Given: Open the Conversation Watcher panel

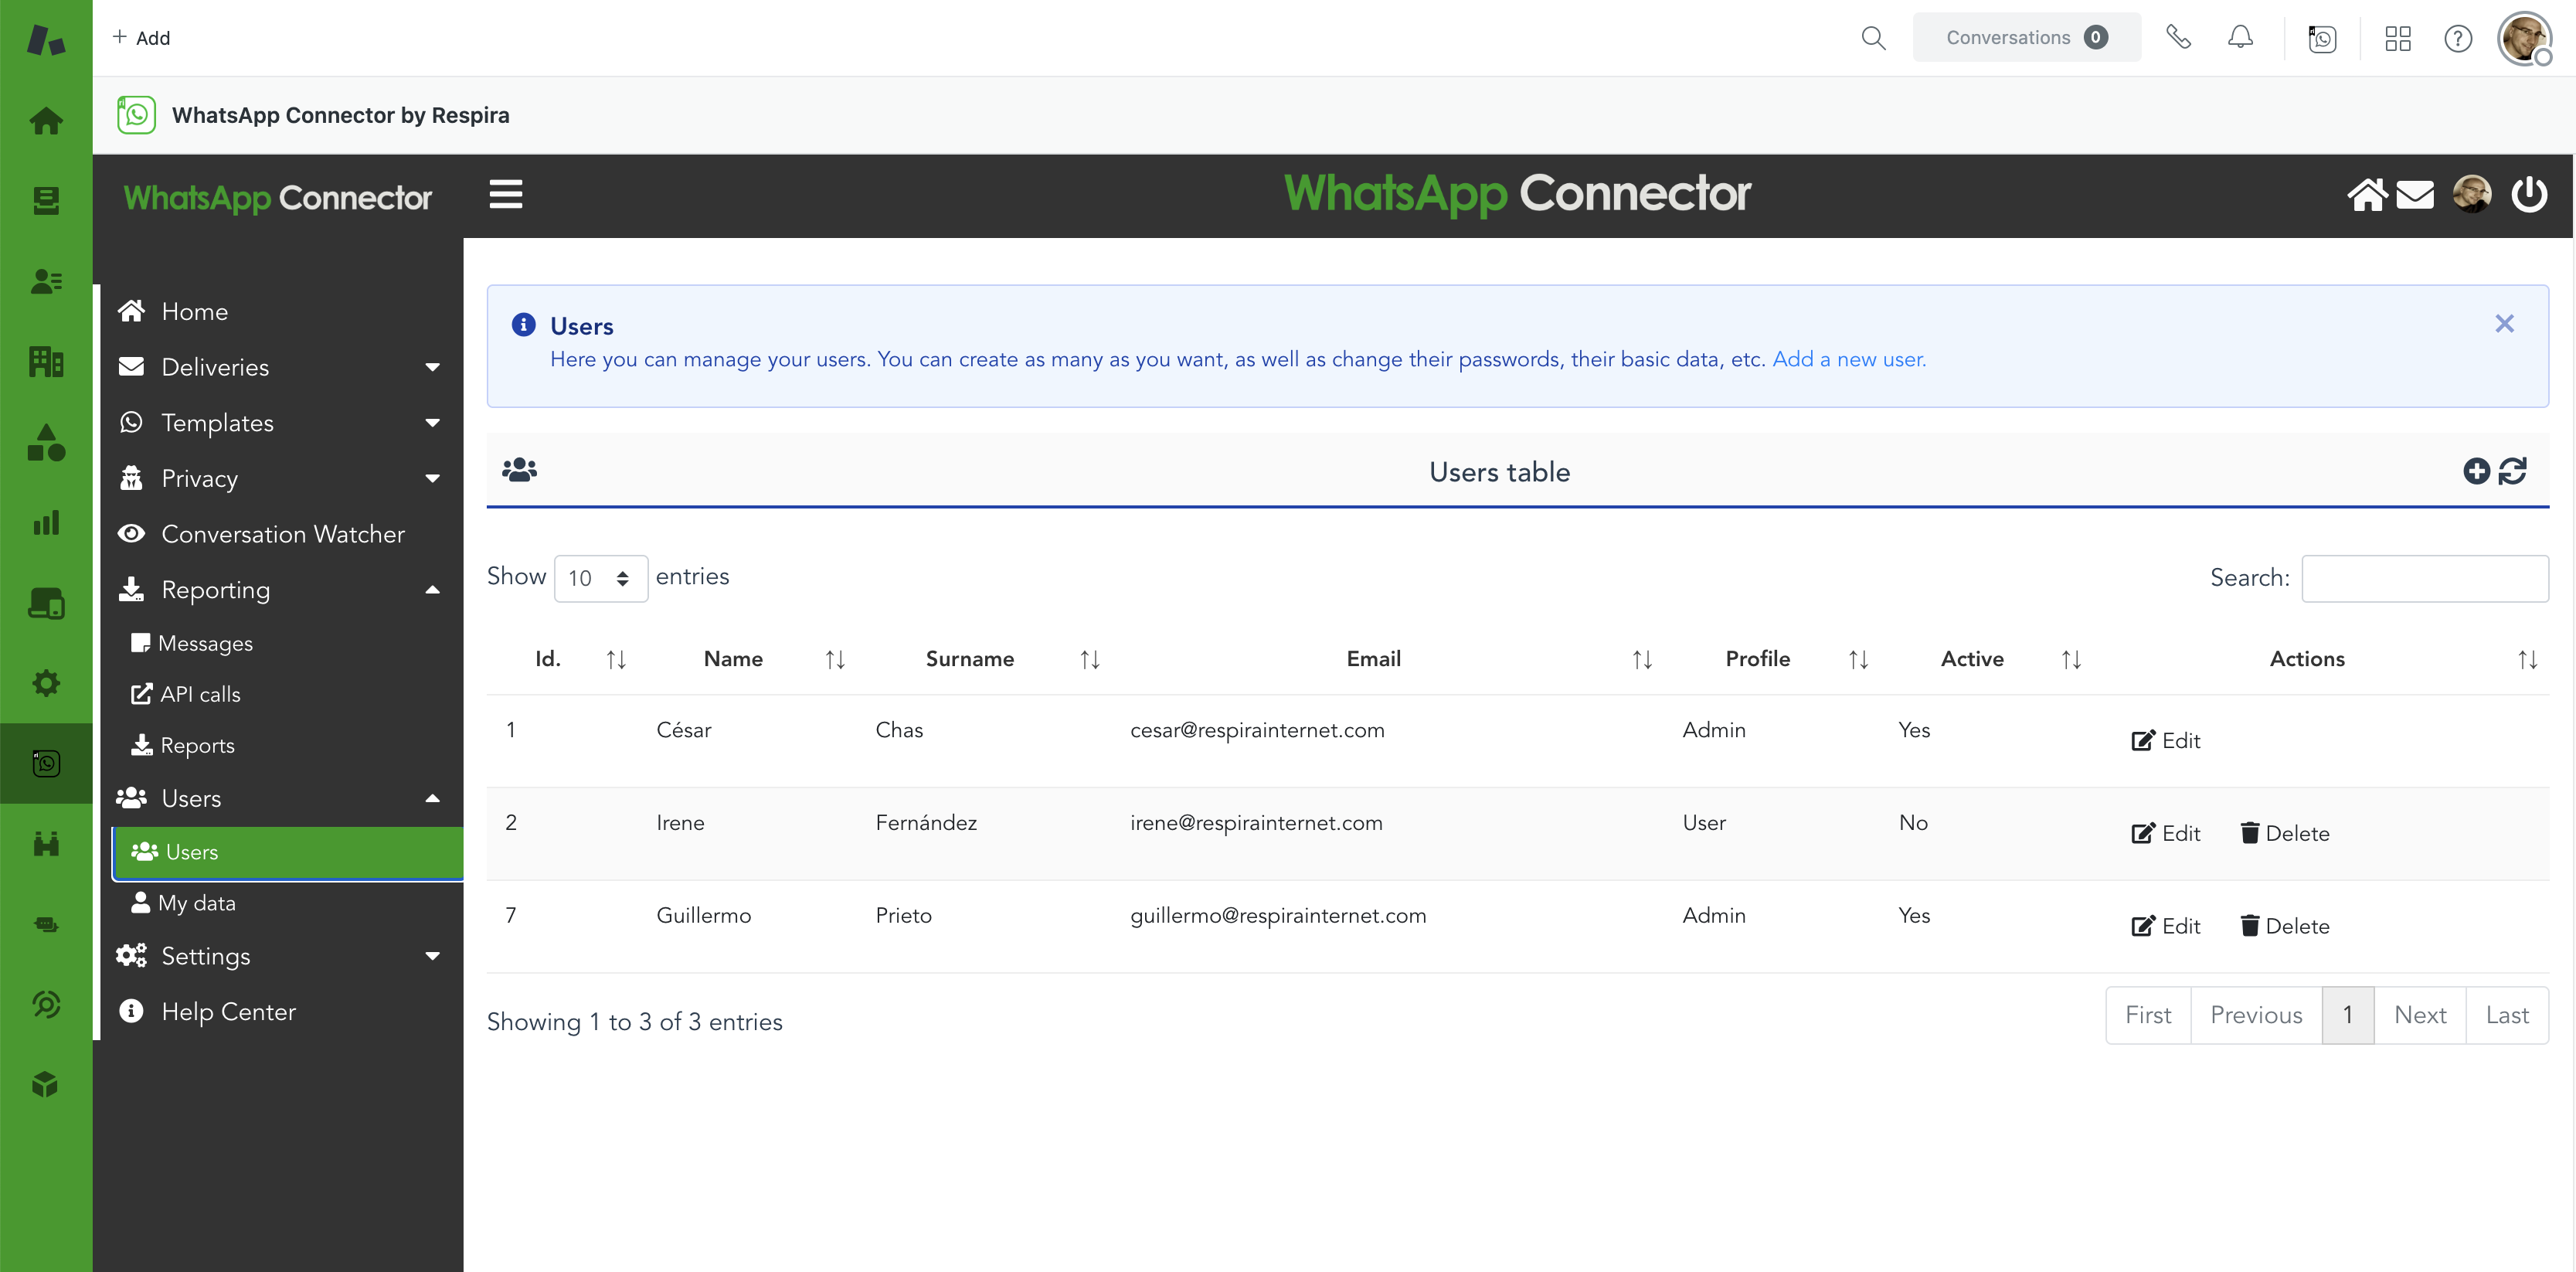Looking at the screenshot, I should [x=283, y=533].
